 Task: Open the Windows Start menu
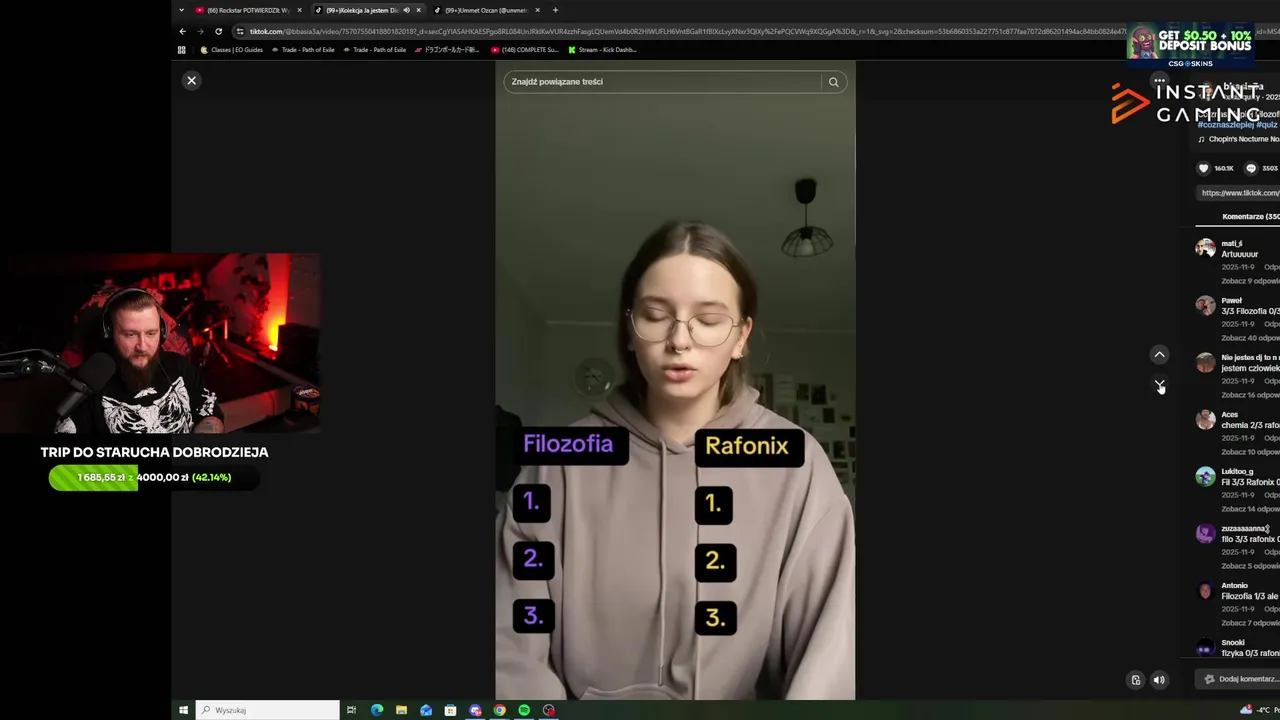coord(183,710)
